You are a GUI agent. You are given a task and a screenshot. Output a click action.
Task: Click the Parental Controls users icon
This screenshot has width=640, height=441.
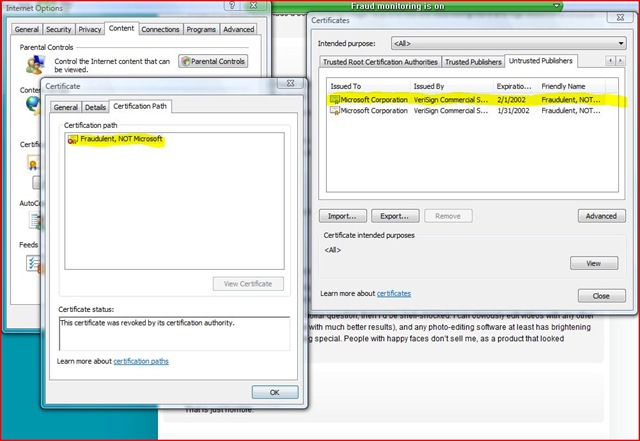(35, 65)
